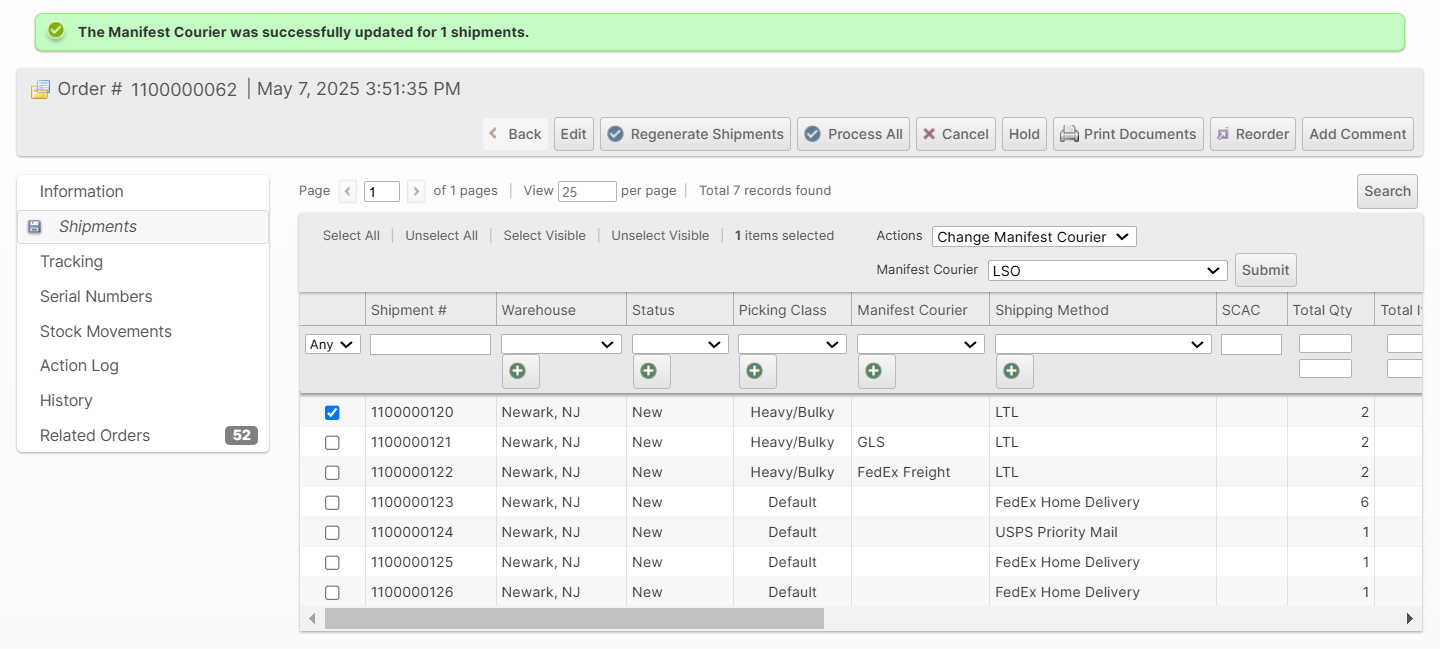Open the Tracking tab in sidebar
This screenshot has height=649, width=1440.
[71, 261]
